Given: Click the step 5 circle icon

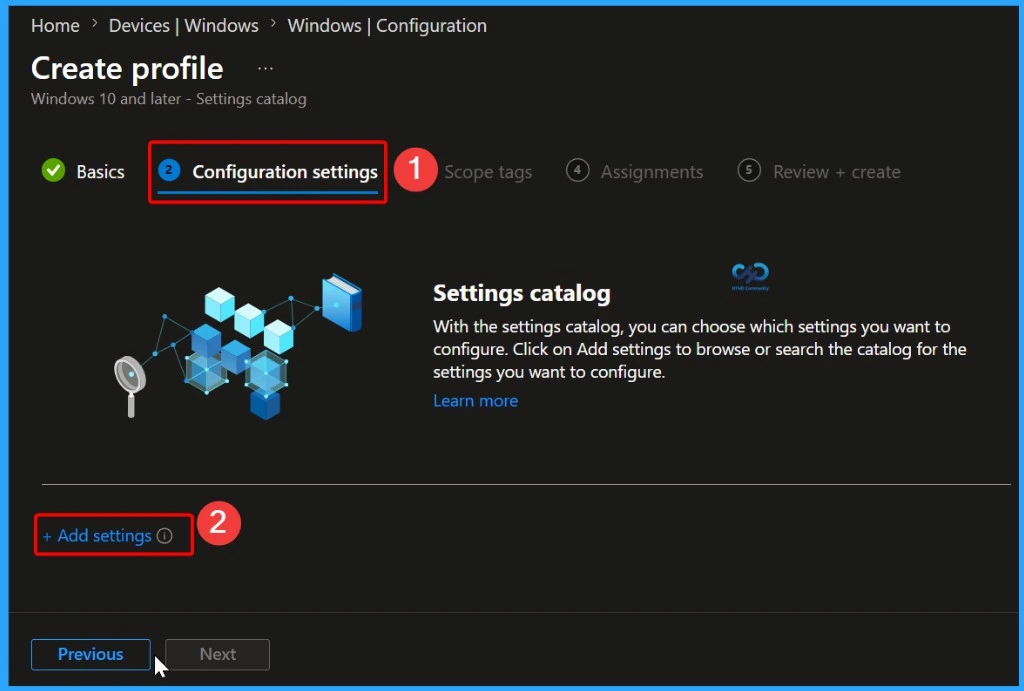Looking at the screenshot, I should [x=749, y=170].
